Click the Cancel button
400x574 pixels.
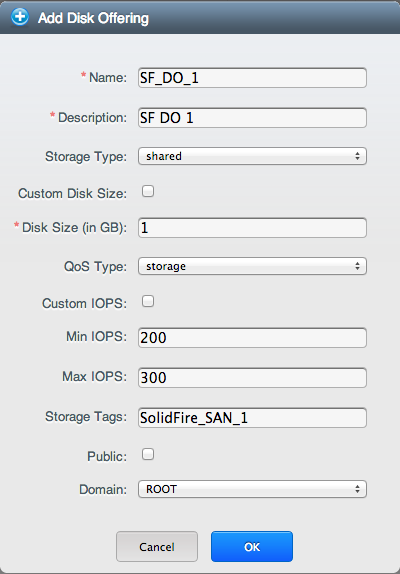[x=157, y=547]
